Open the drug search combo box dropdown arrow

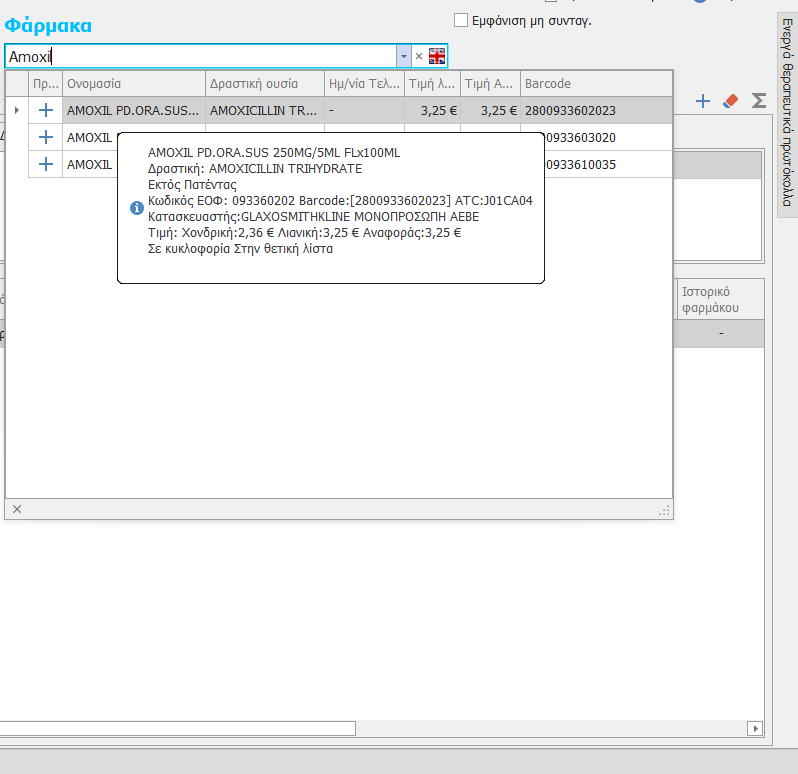click(403, 56)
